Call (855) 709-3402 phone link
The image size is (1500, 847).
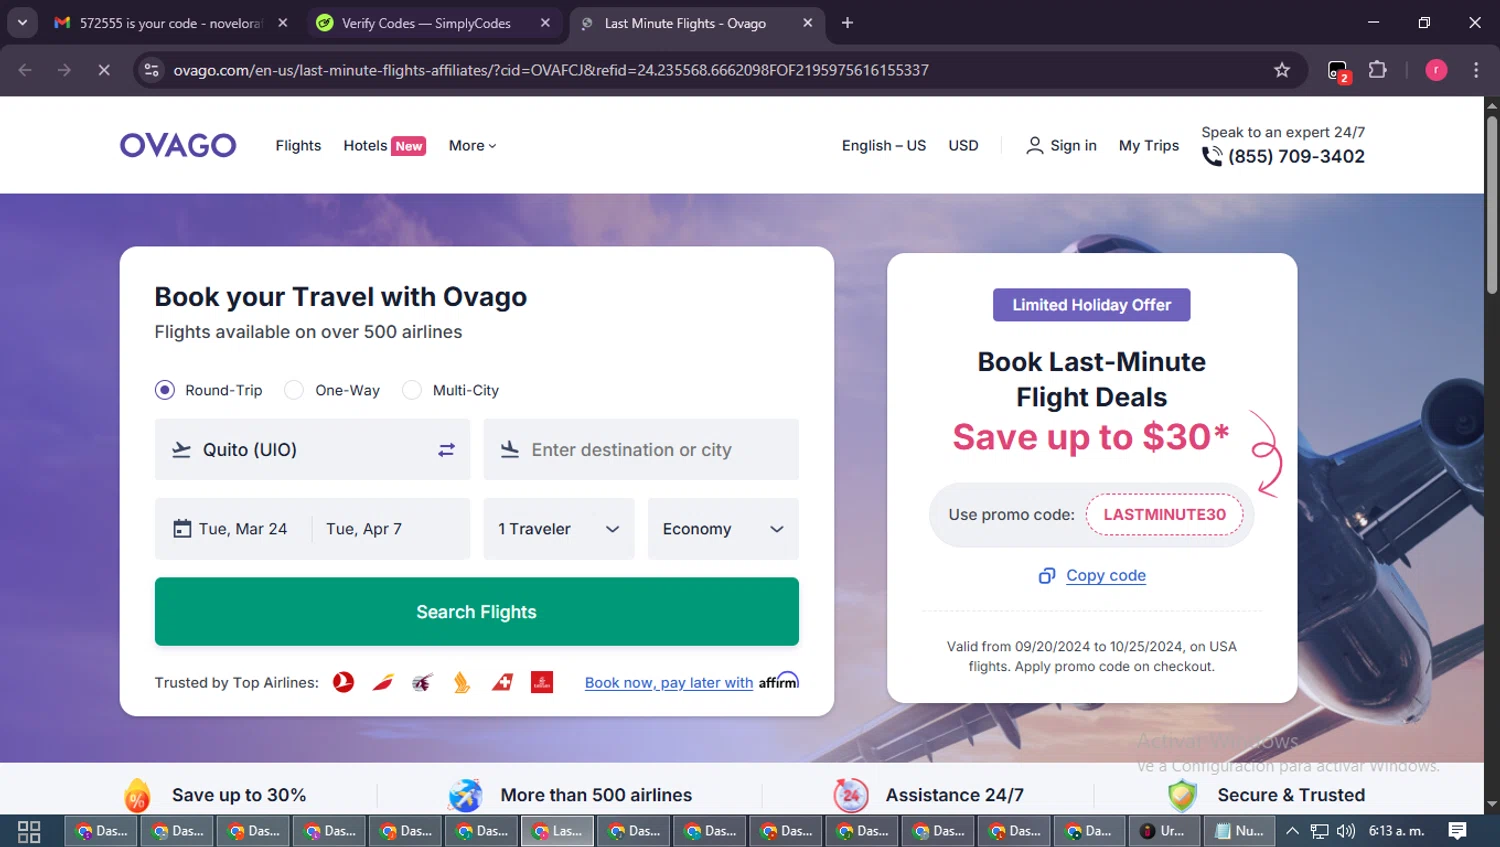[x=1296, y=156]
